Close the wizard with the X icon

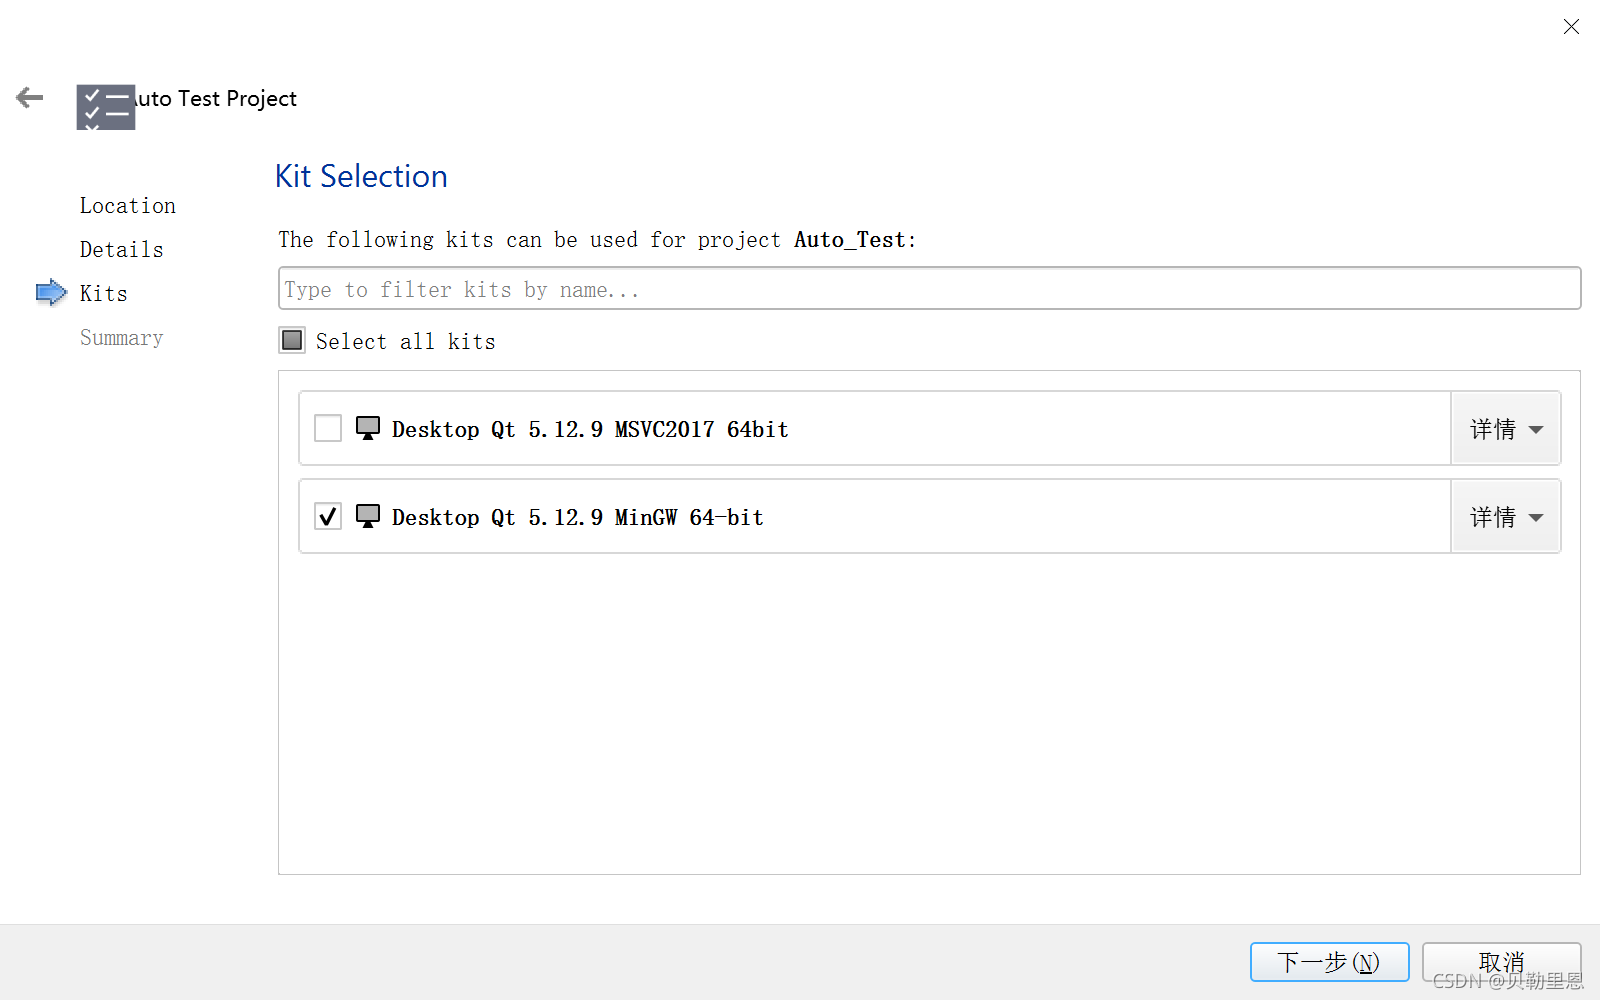pyautogui.click(x=1571, y=27)
